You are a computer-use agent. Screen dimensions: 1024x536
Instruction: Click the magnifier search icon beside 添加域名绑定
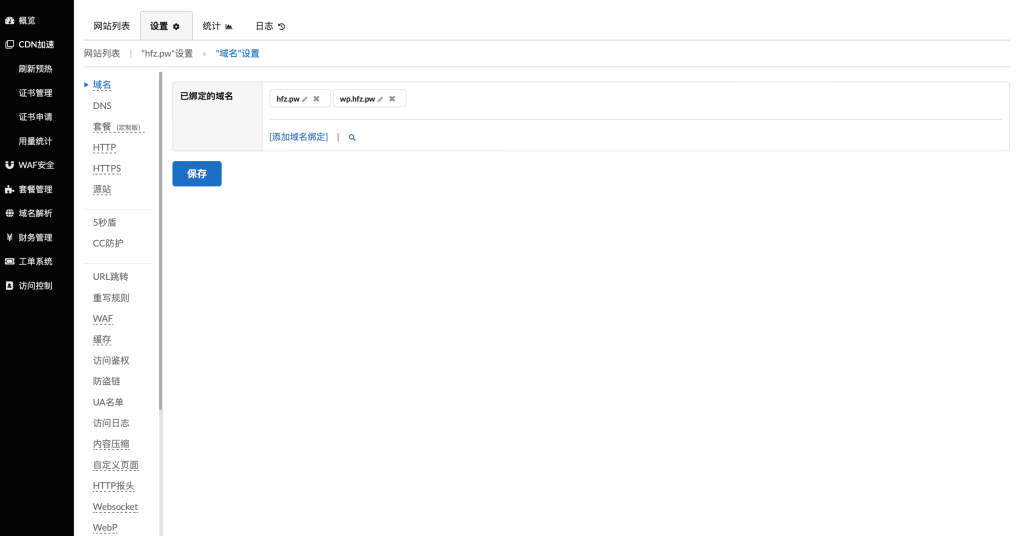pyautogui.click(x=352, y=137)
